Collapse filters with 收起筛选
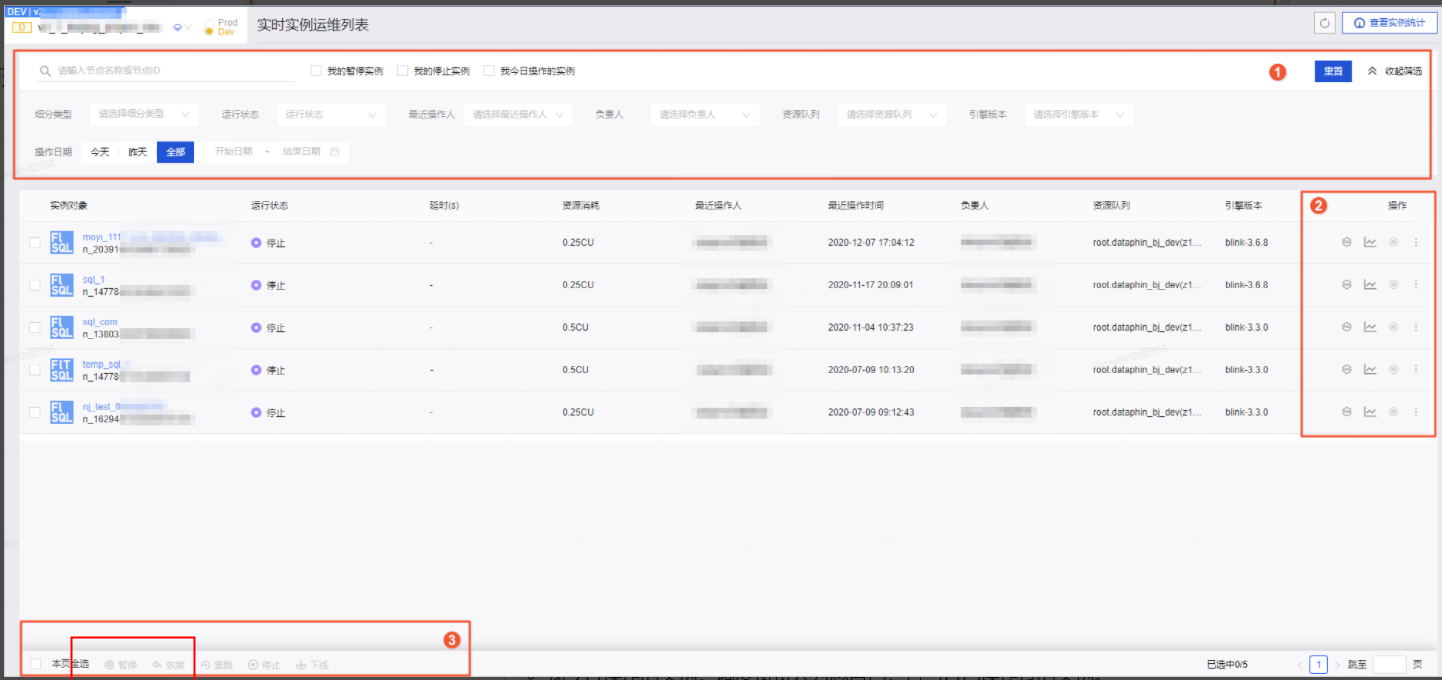This screenshot has width=1442, height=680. pos(1394,71)
